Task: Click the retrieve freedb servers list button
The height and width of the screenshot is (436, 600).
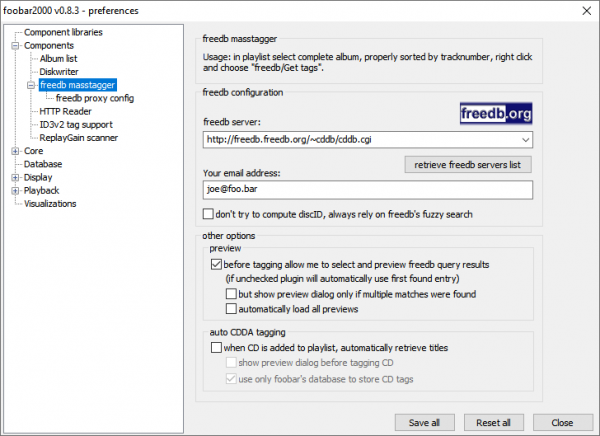Action: [x=468, y=164]
